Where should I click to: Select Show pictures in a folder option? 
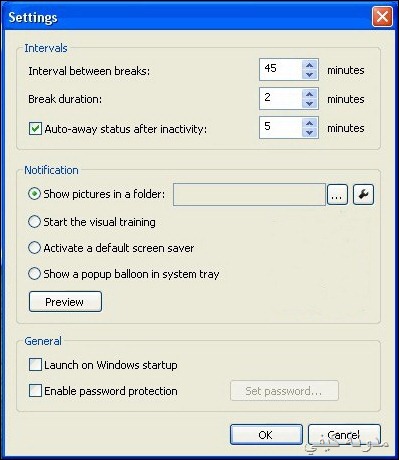34,194
